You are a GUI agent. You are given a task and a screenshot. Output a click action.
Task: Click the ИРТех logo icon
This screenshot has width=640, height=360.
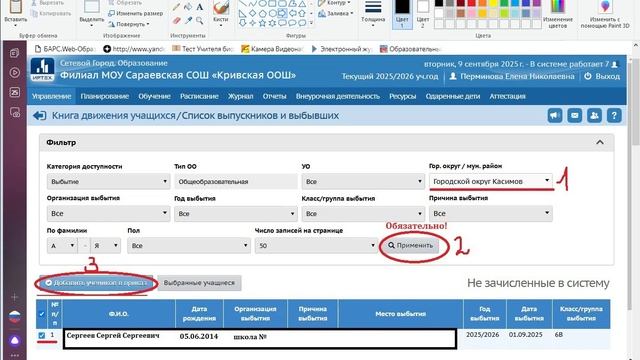click(42, 70)
